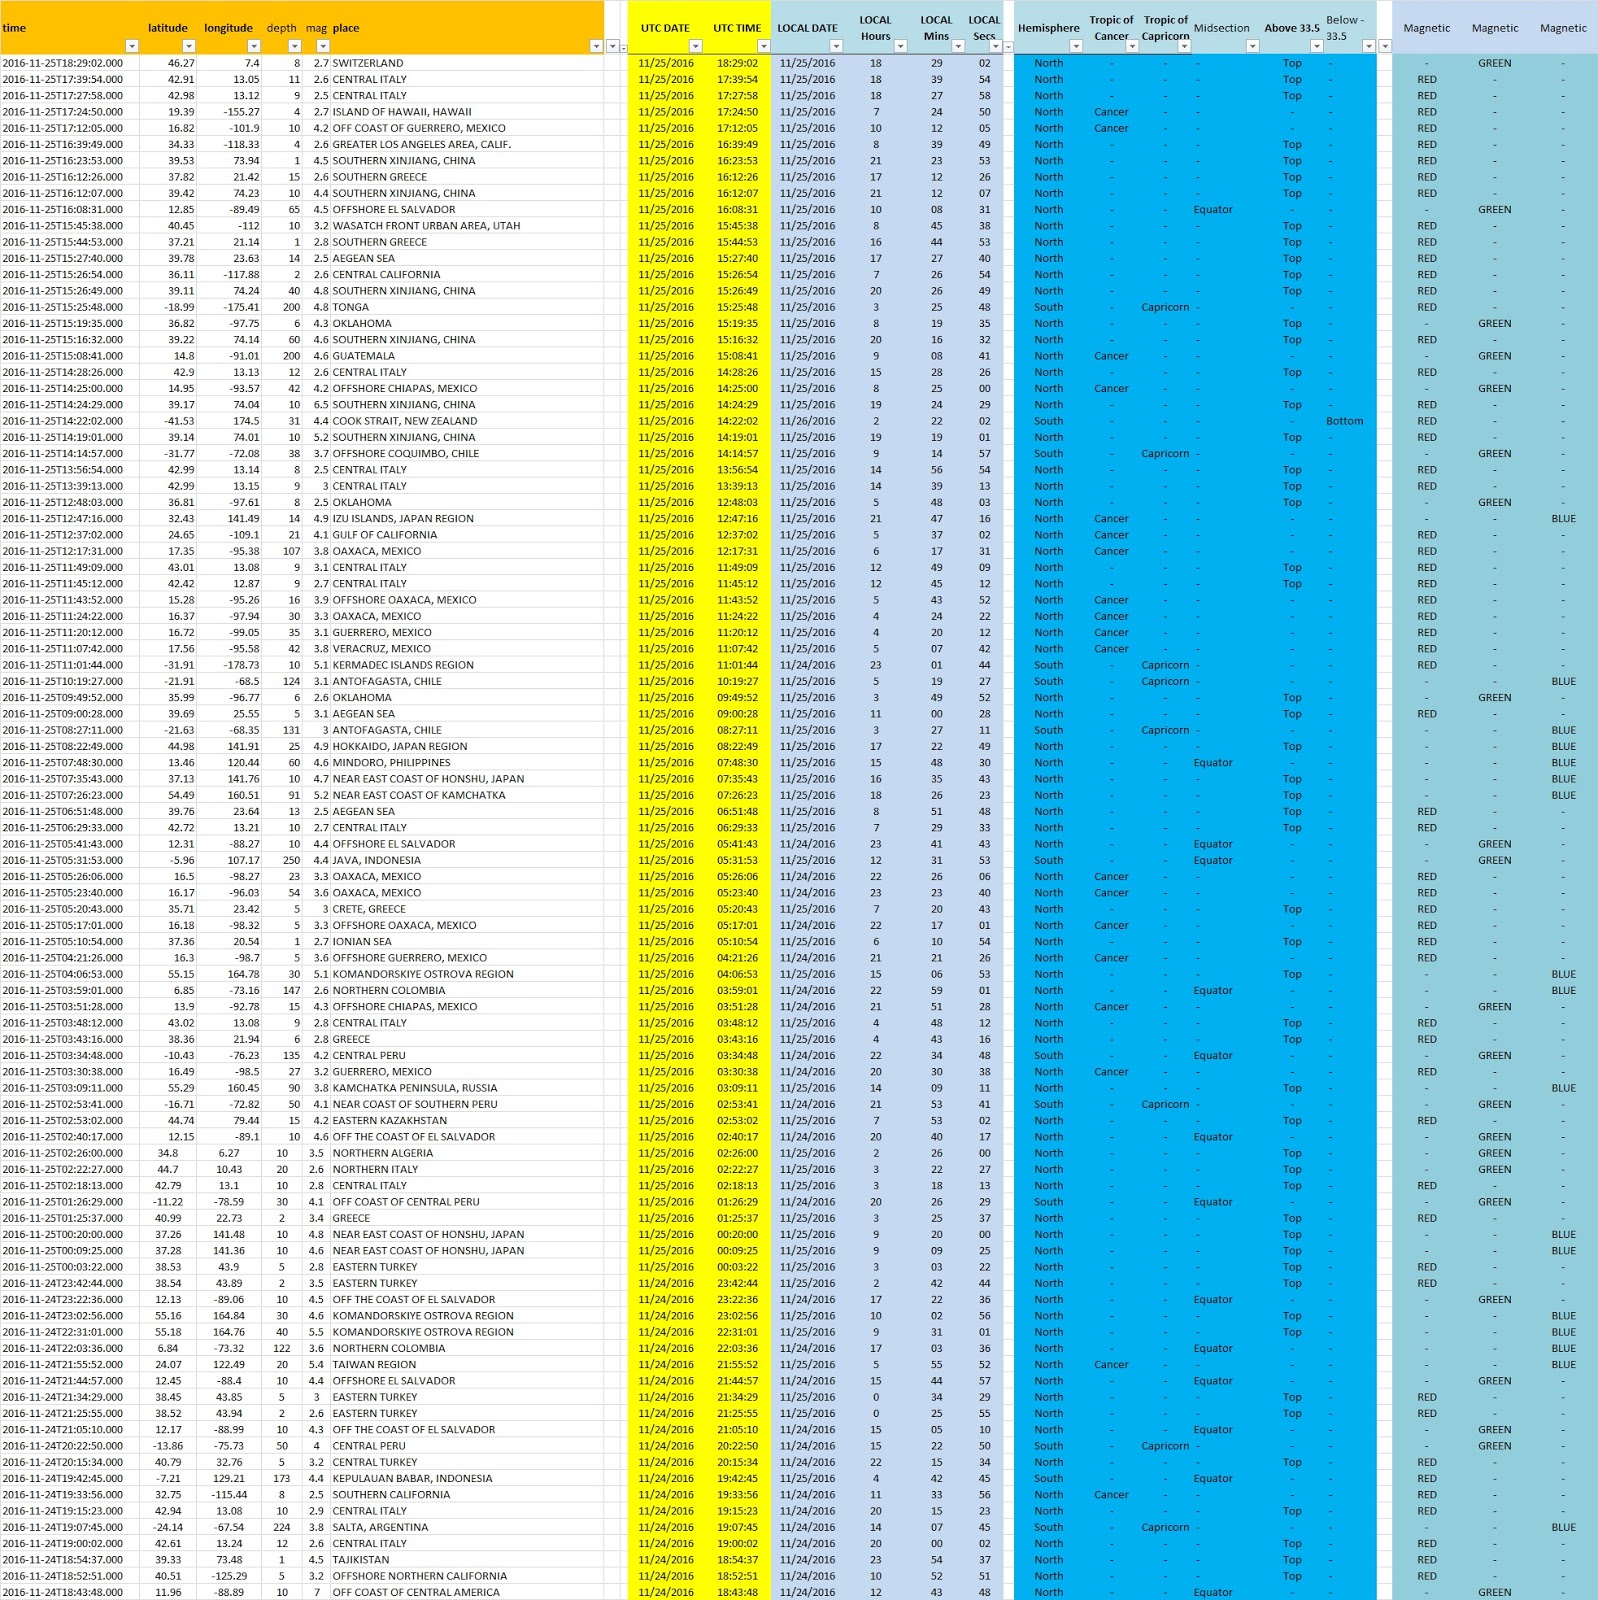This screenshot has width=1598, height=1600.
Task: Select the CRETE, GREECE cell
Action: tap(466, 909)
